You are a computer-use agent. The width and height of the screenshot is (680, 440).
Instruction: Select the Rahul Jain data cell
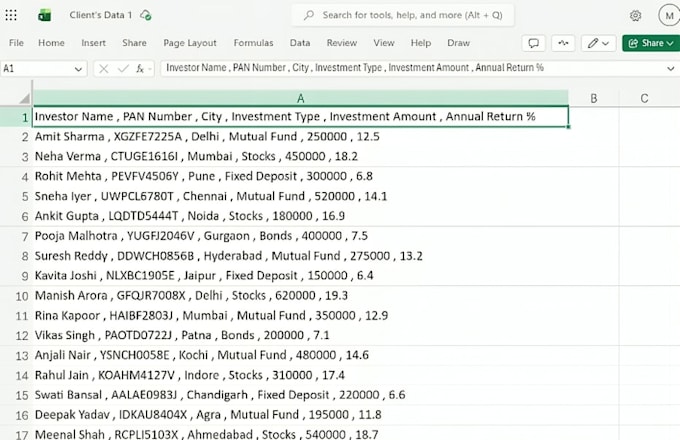(301, 375)
